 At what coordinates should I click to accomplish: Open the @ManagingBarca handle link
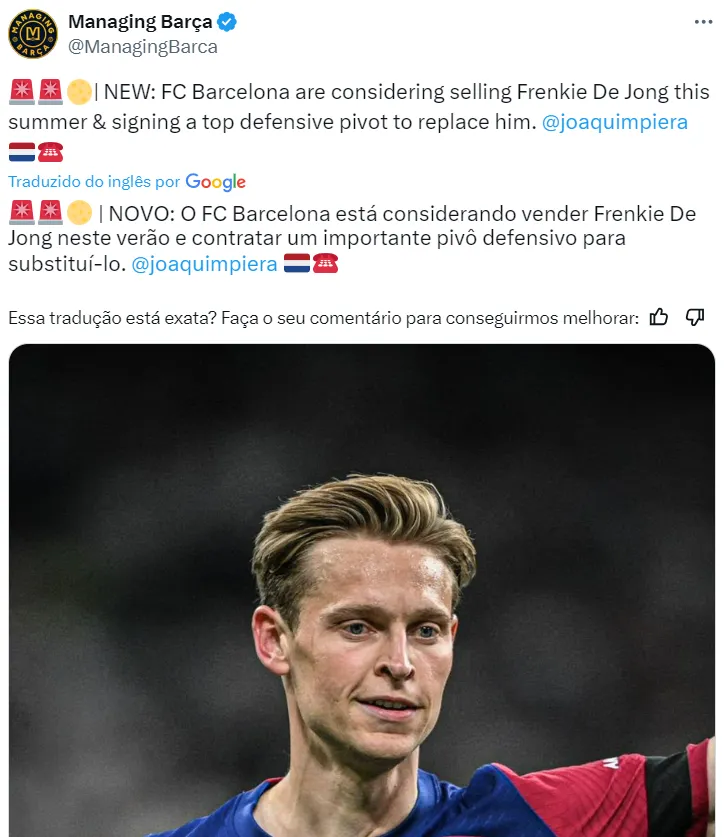142,47
